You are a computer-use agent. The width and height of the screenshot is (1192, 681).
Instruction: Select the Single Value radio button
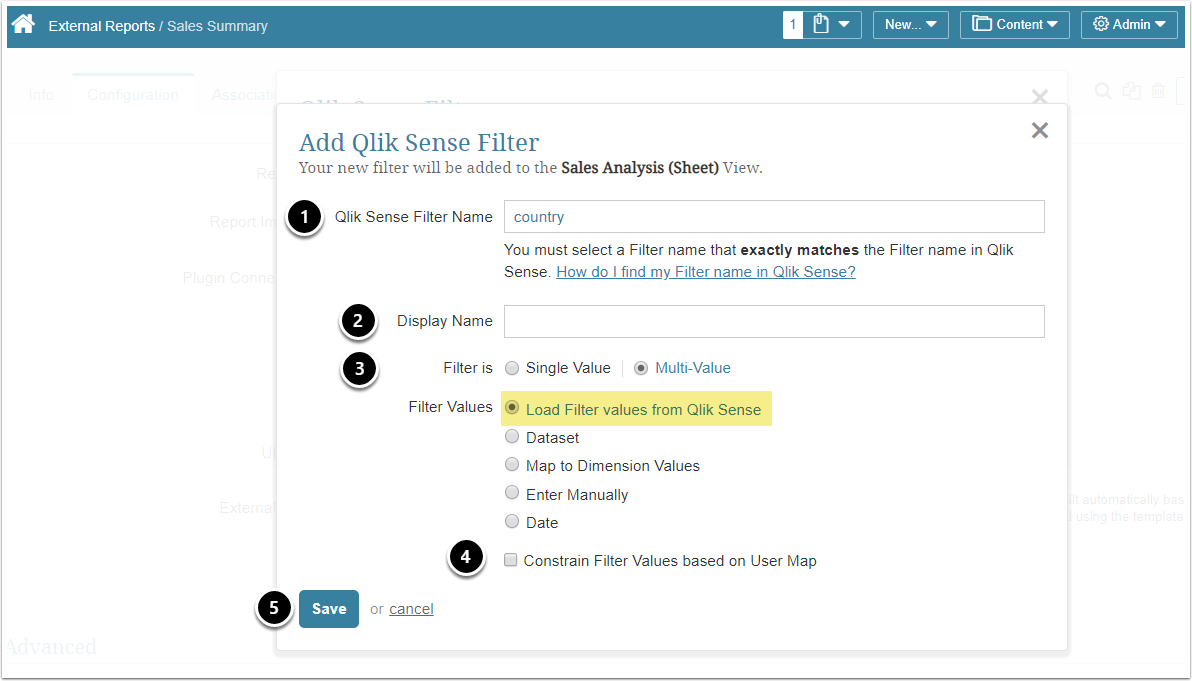click(x=512, y=368)
